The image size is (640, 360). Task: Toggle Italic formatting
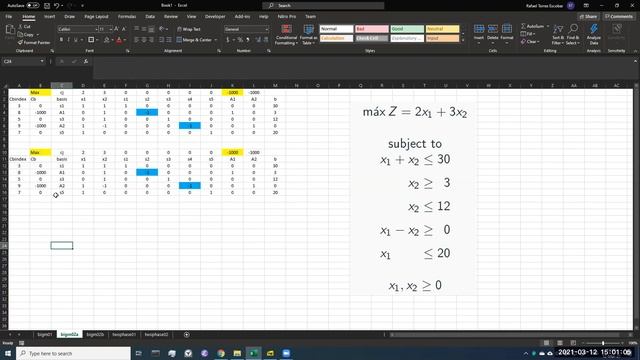(68, 40)
